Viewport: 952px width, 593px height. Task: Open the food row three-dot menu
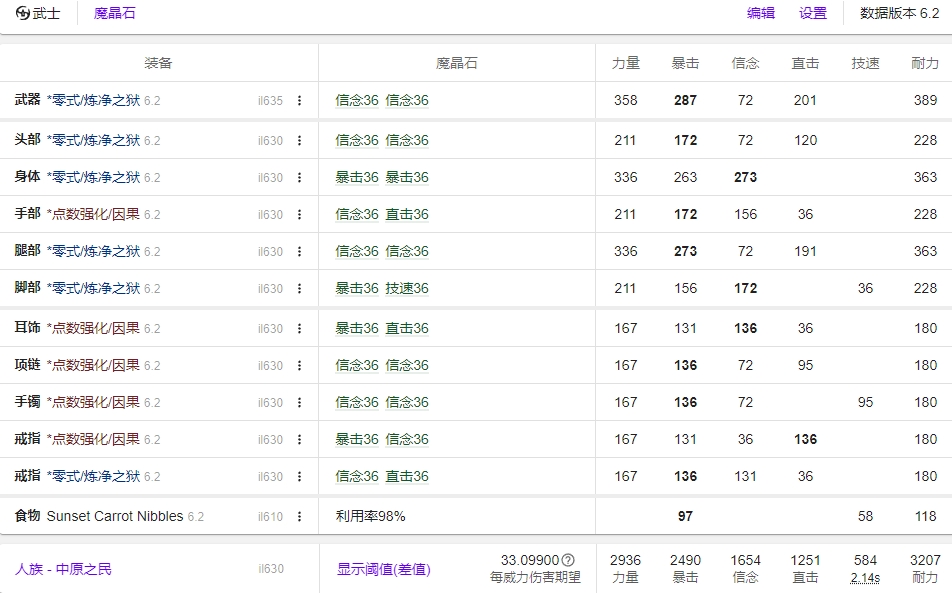click(x=299, y=517)
